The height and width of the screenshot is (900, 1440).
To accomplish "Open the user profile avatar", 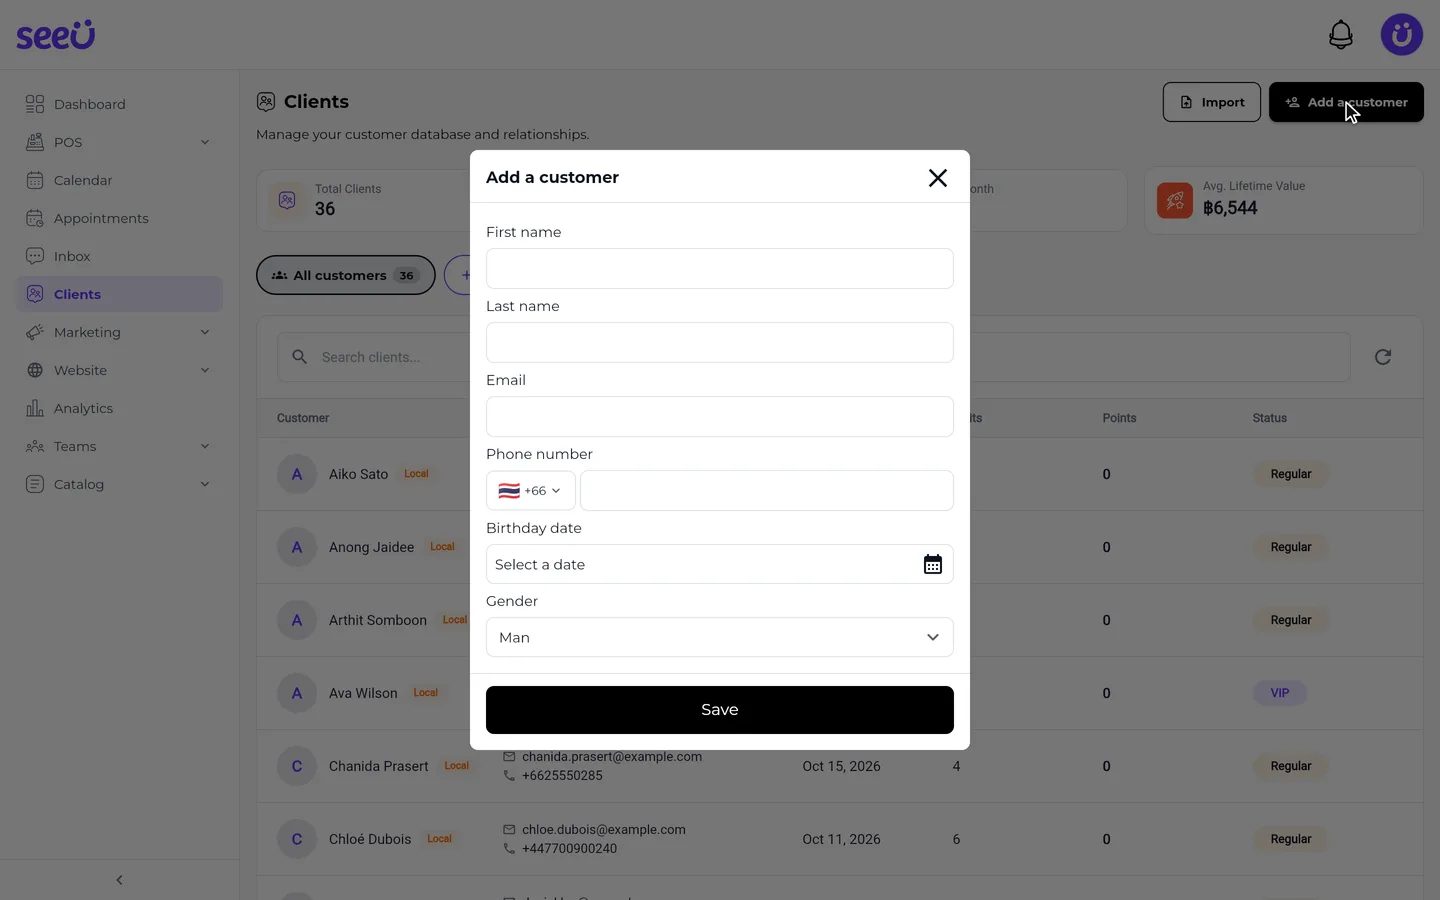I will pos(1402,35).
